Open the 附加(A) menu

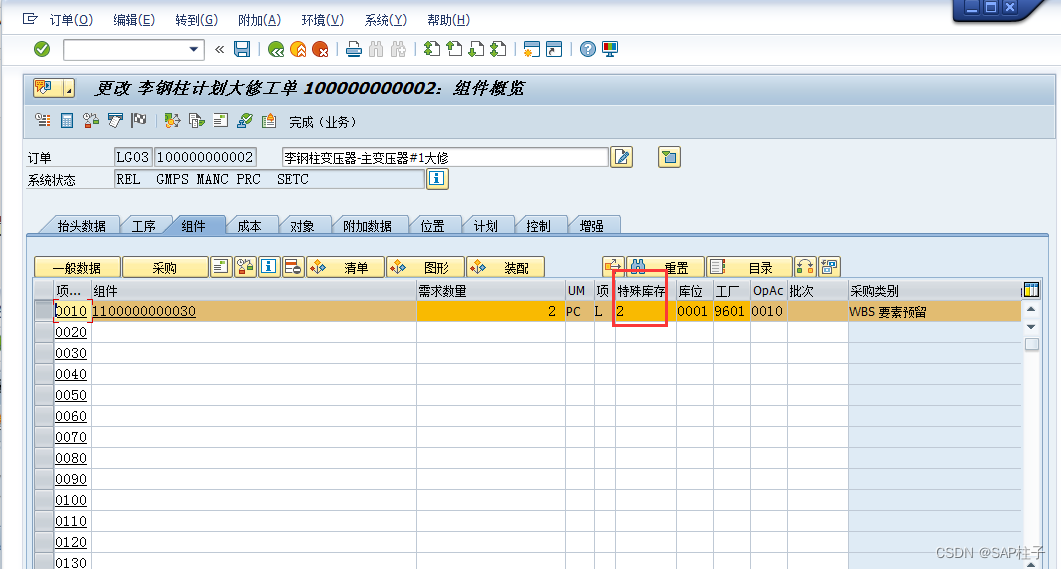(259, 20)
